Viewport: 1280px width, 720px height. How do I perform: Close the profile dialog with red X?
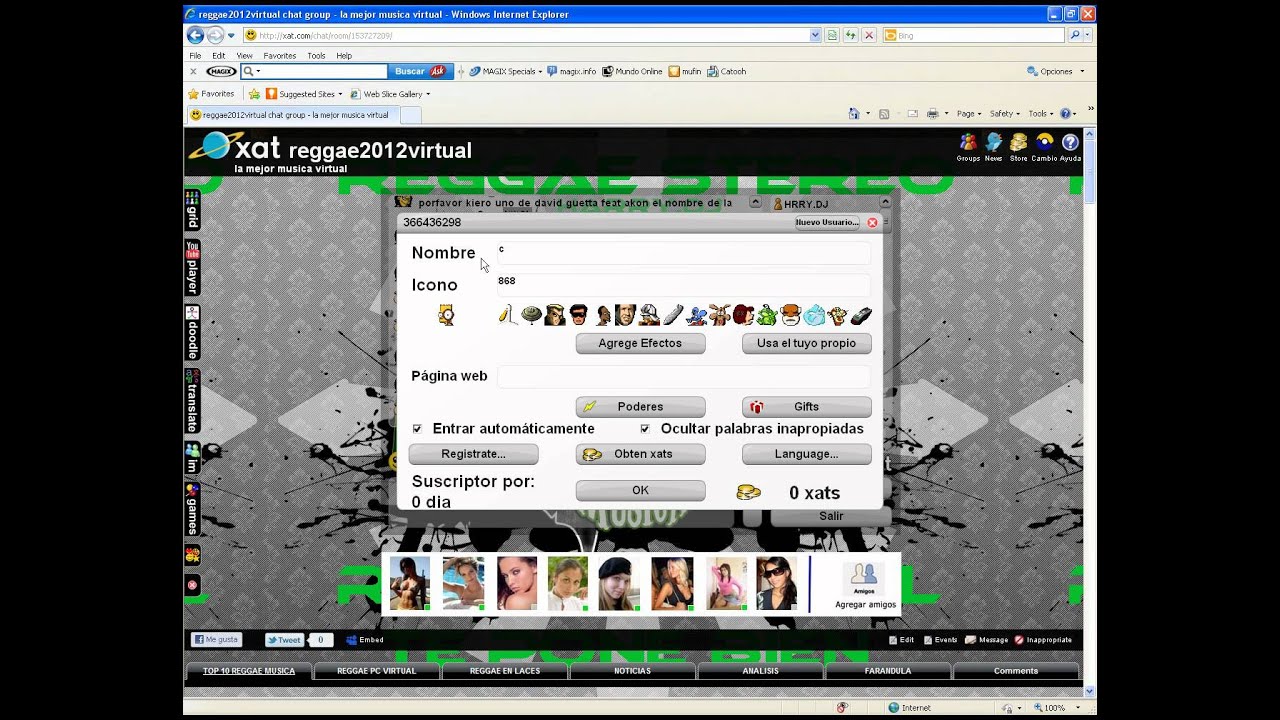coord(872,223)
